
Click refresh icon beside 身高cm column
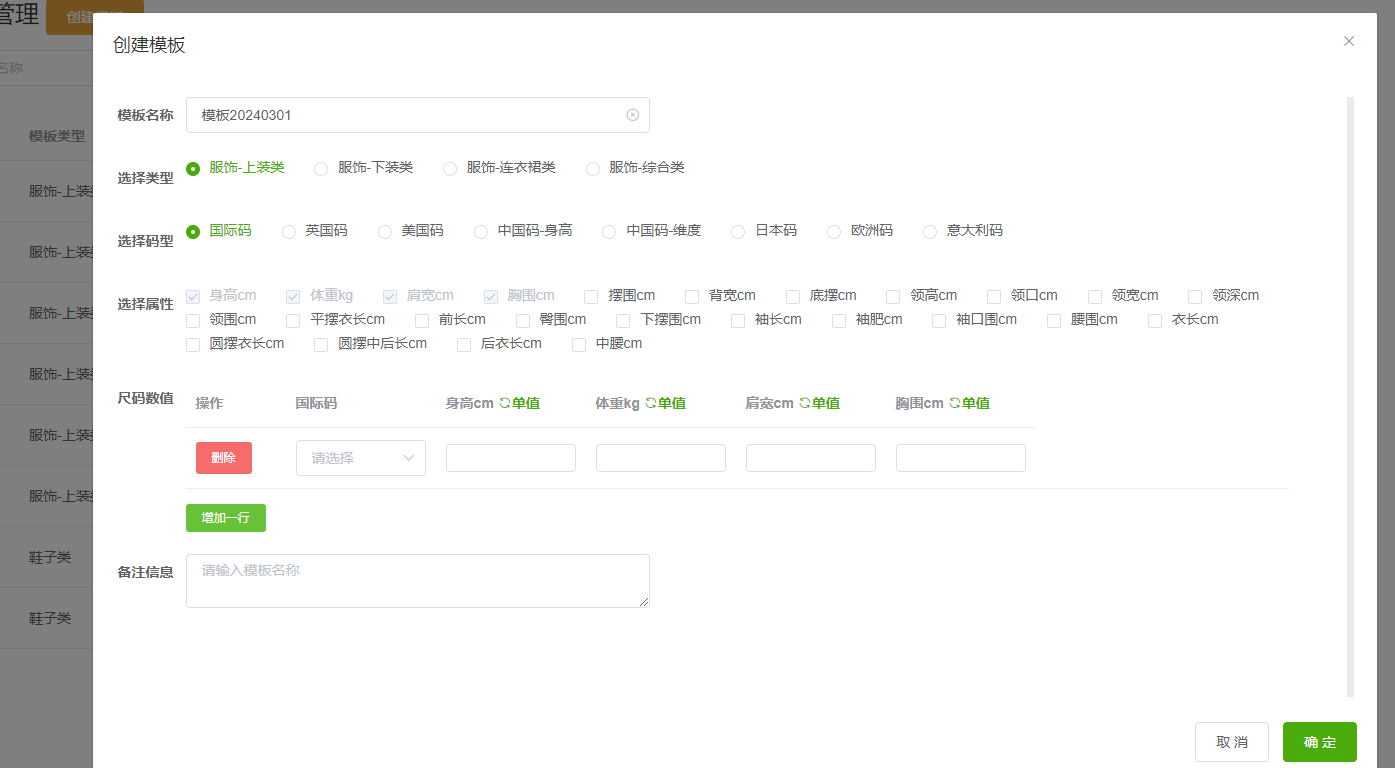point(504,403)
